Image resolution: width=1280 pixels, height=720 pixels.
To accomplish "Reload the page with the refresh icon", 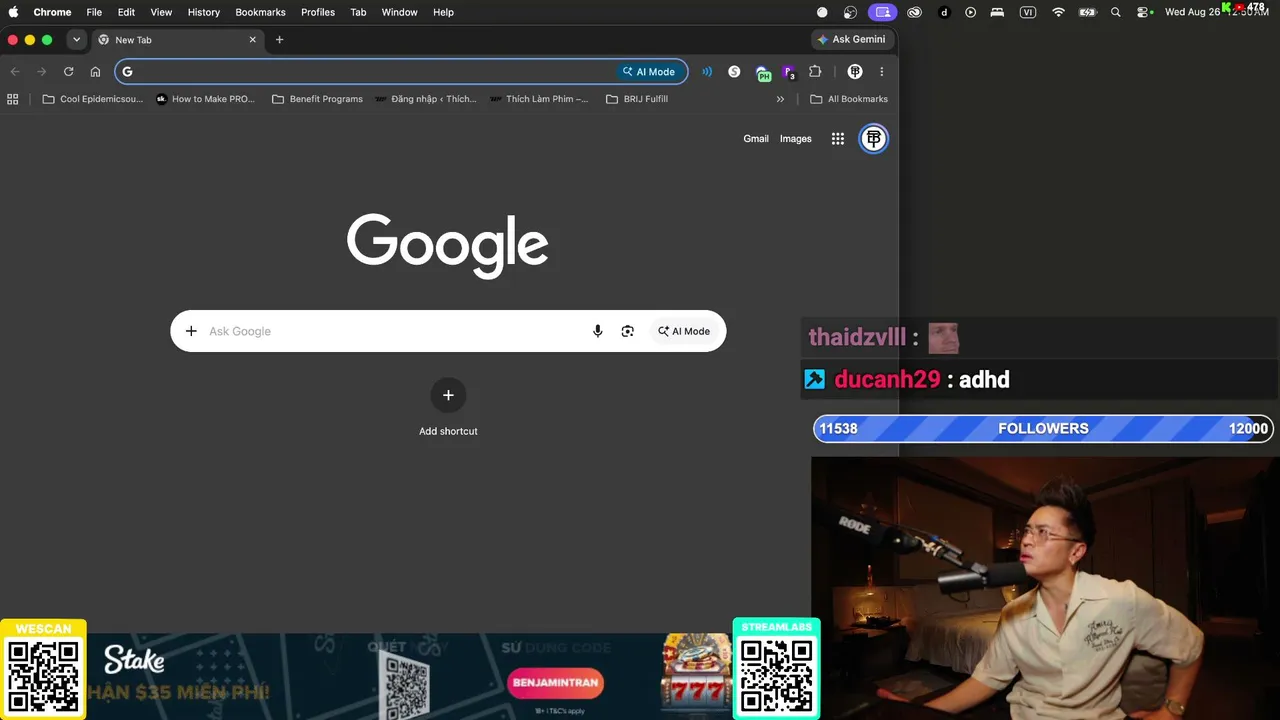I will pyautogui.click(x=68, y=72).
